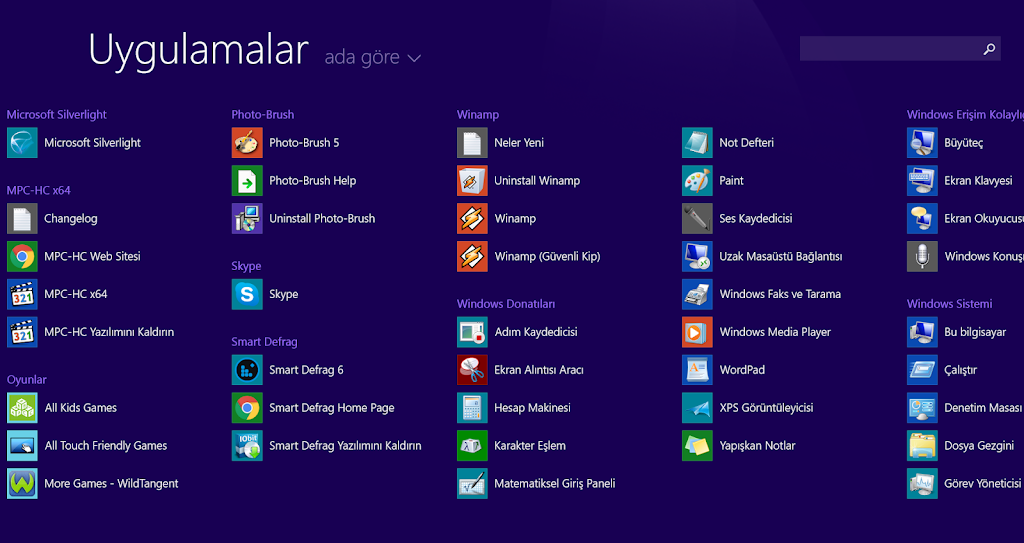This screenshot has width=1024, height=543.
Task: Select the Windows Erişim Kolaylığı group header
Action: pos(965,114)
